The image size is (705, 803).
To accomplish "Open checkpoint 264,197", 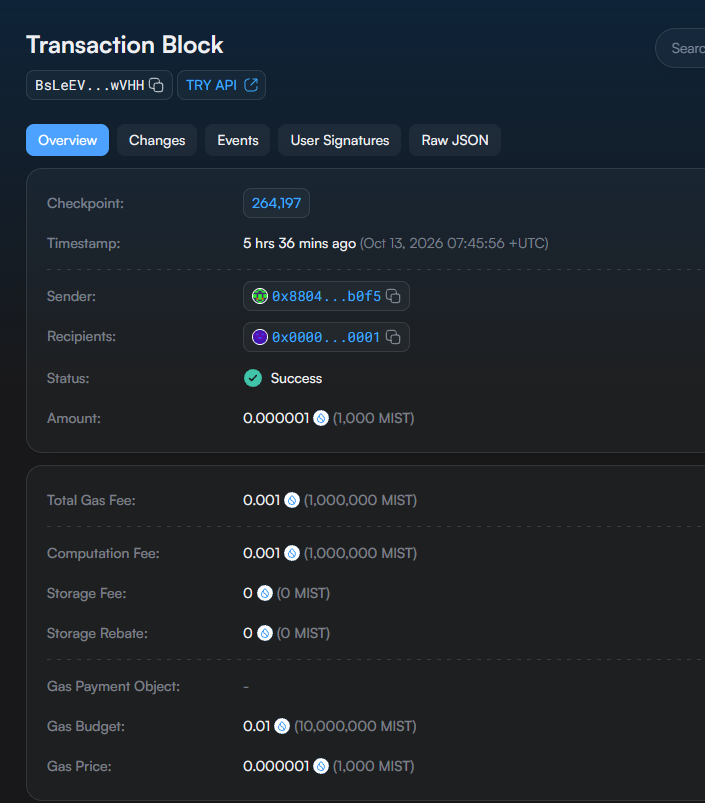I will click(276, 203).
